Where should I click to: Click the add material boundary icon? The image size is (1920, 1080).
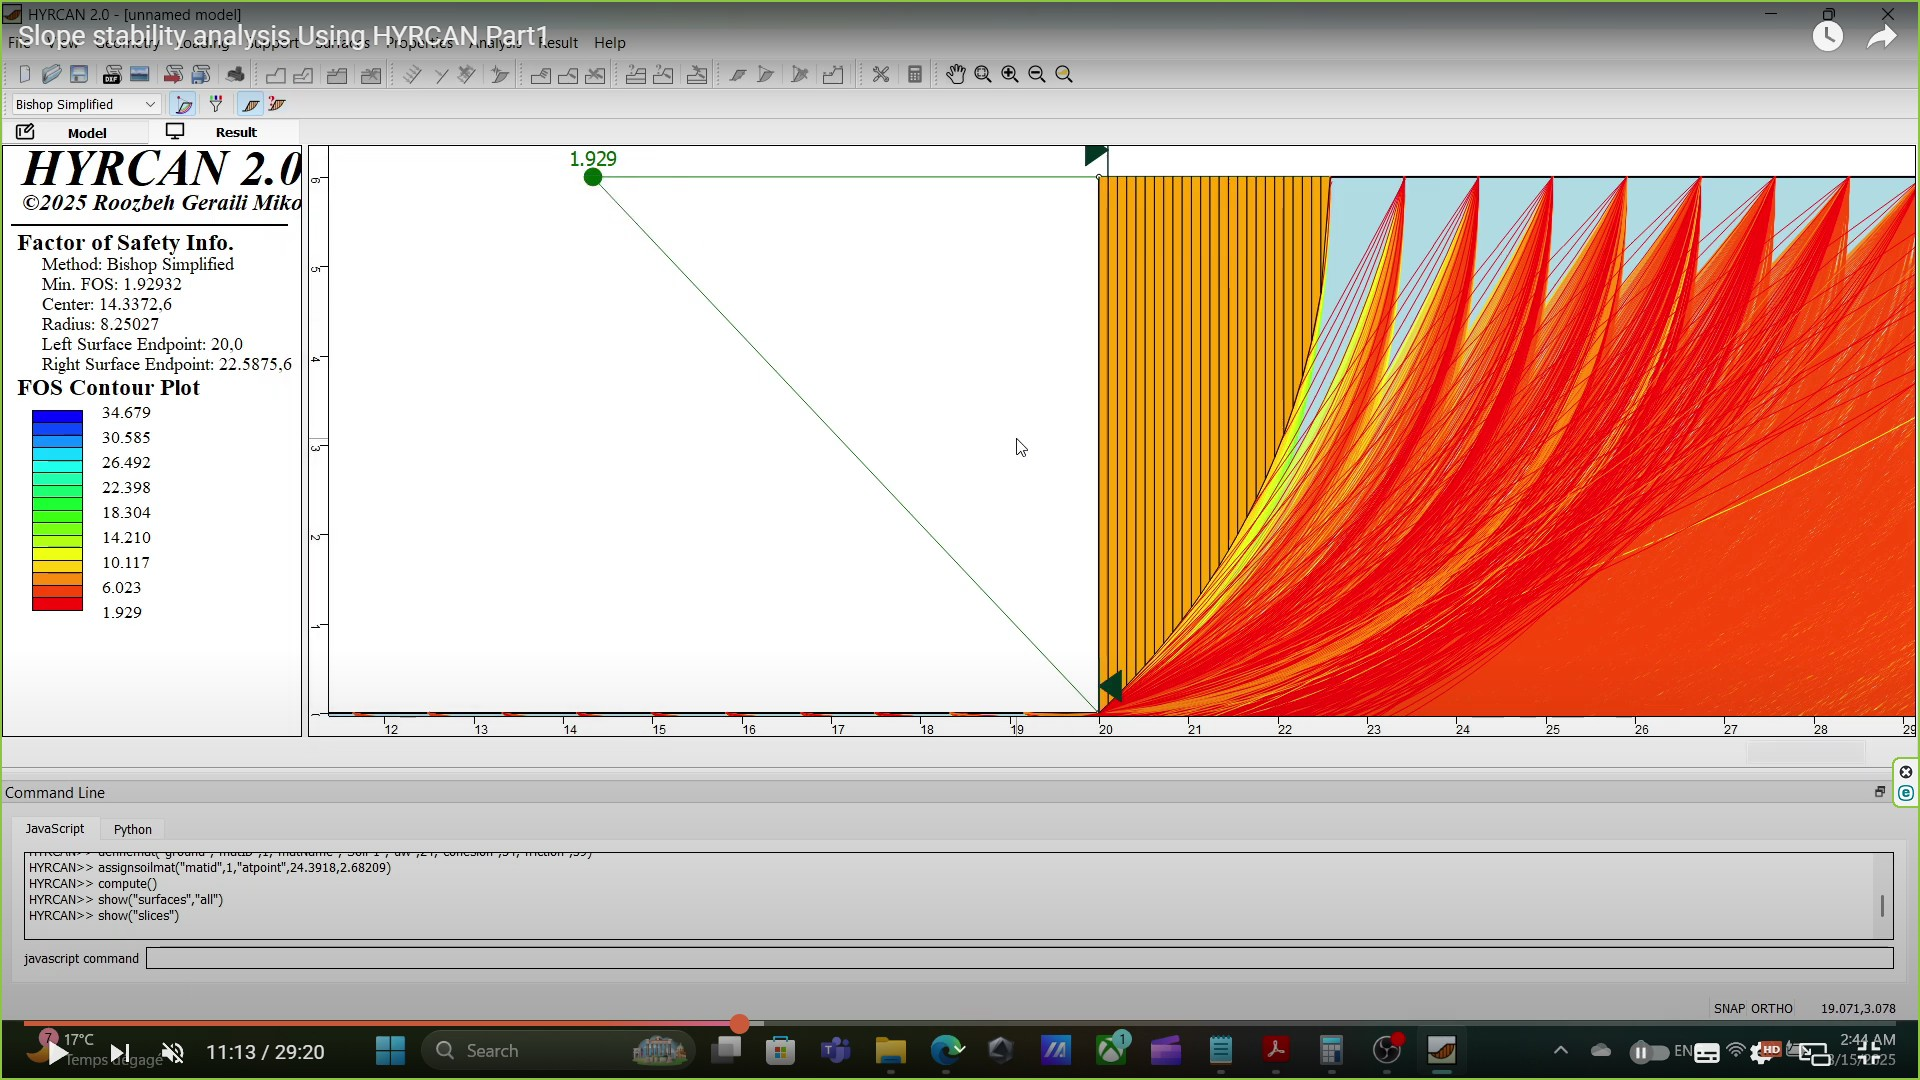[303, 74]
